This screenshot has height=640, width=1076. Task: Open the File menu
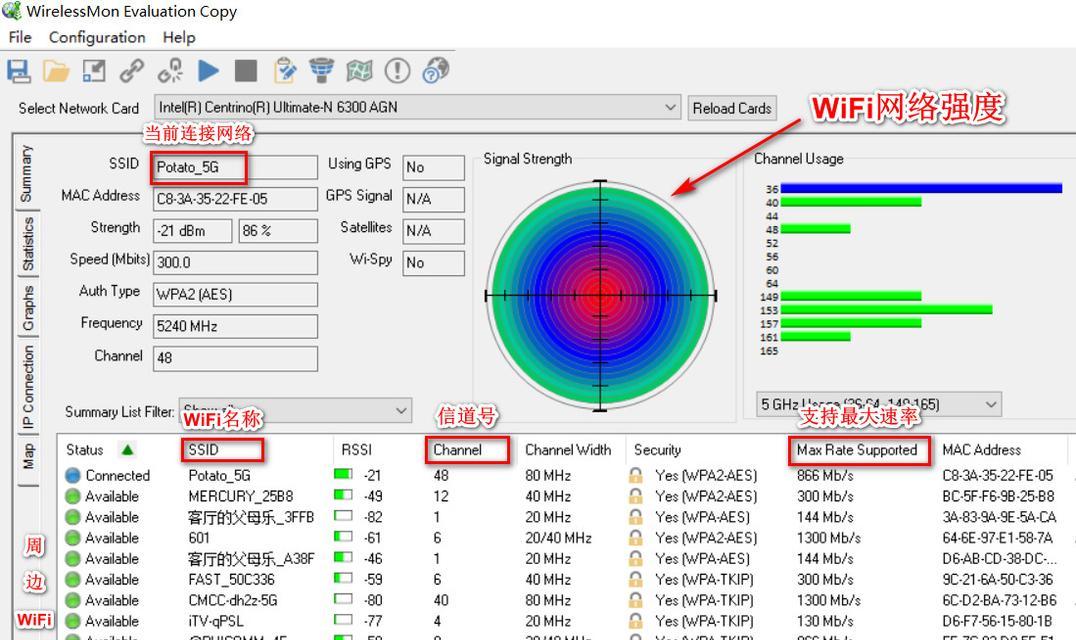coord(20,37)
